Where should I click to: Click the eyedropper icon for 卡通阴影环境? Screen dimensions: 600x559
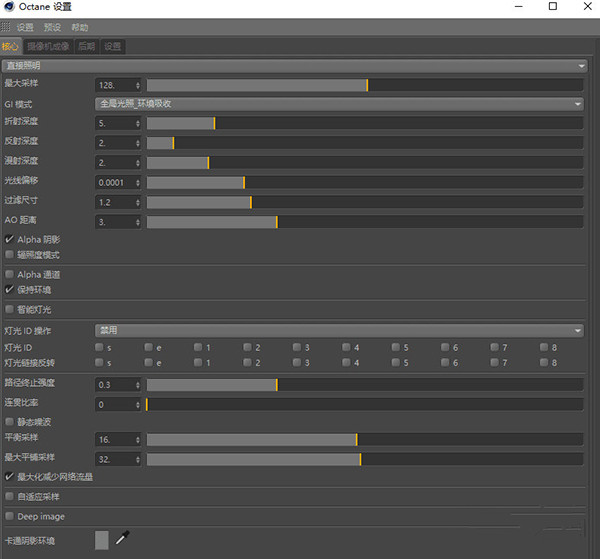122,540
